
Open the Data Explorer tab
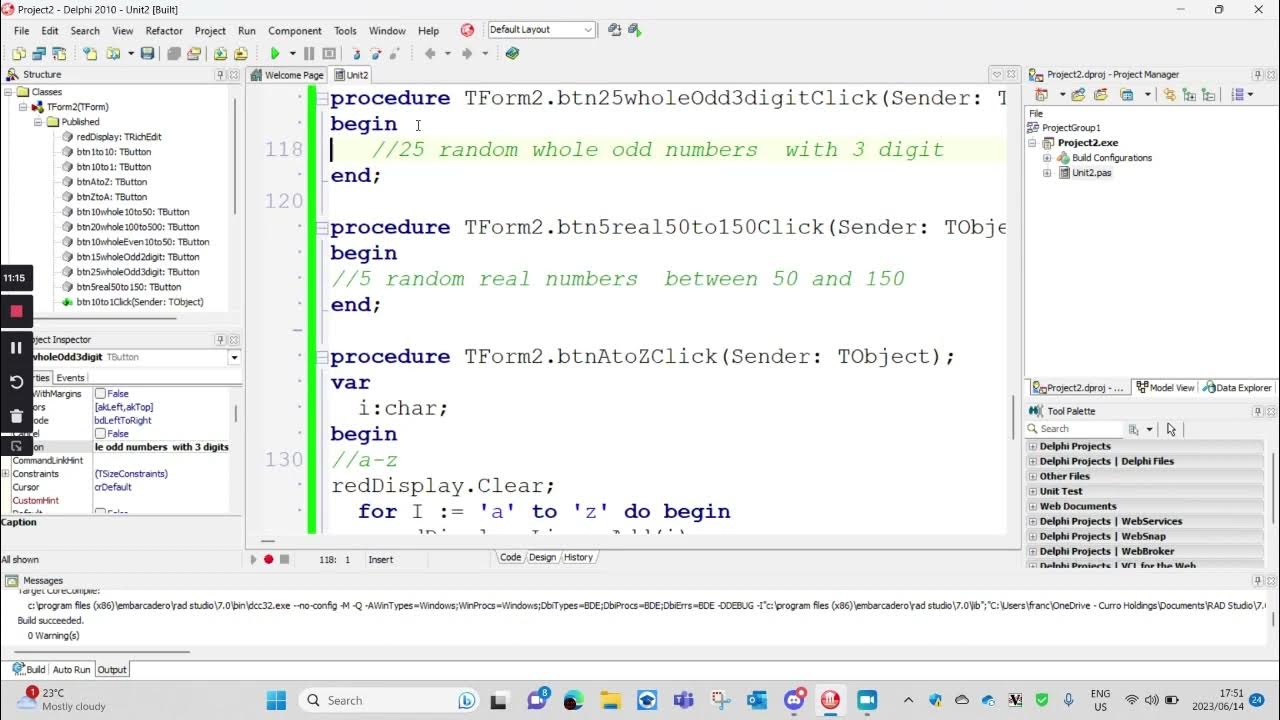[1239, 388]
